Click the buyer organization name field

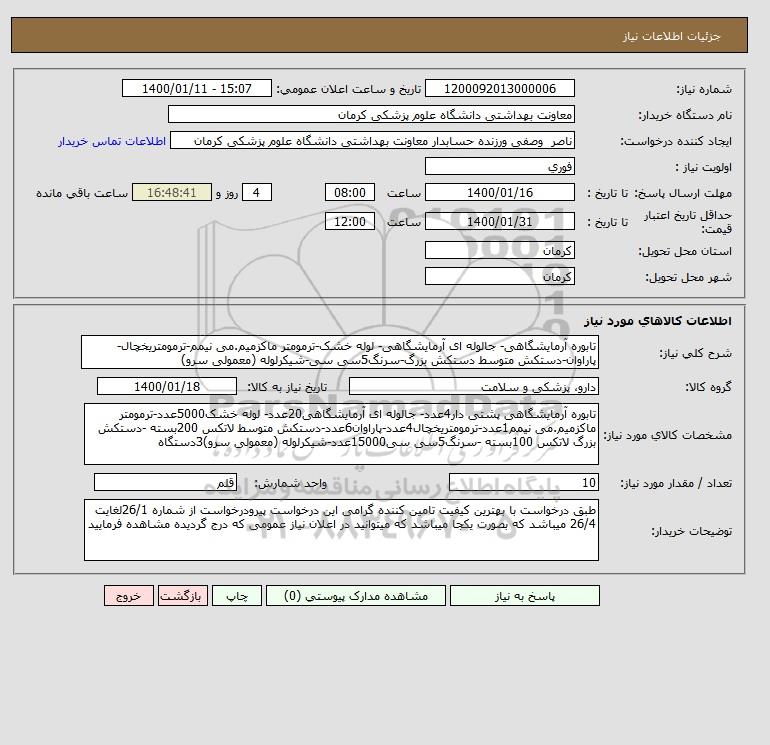coord(371,114)
